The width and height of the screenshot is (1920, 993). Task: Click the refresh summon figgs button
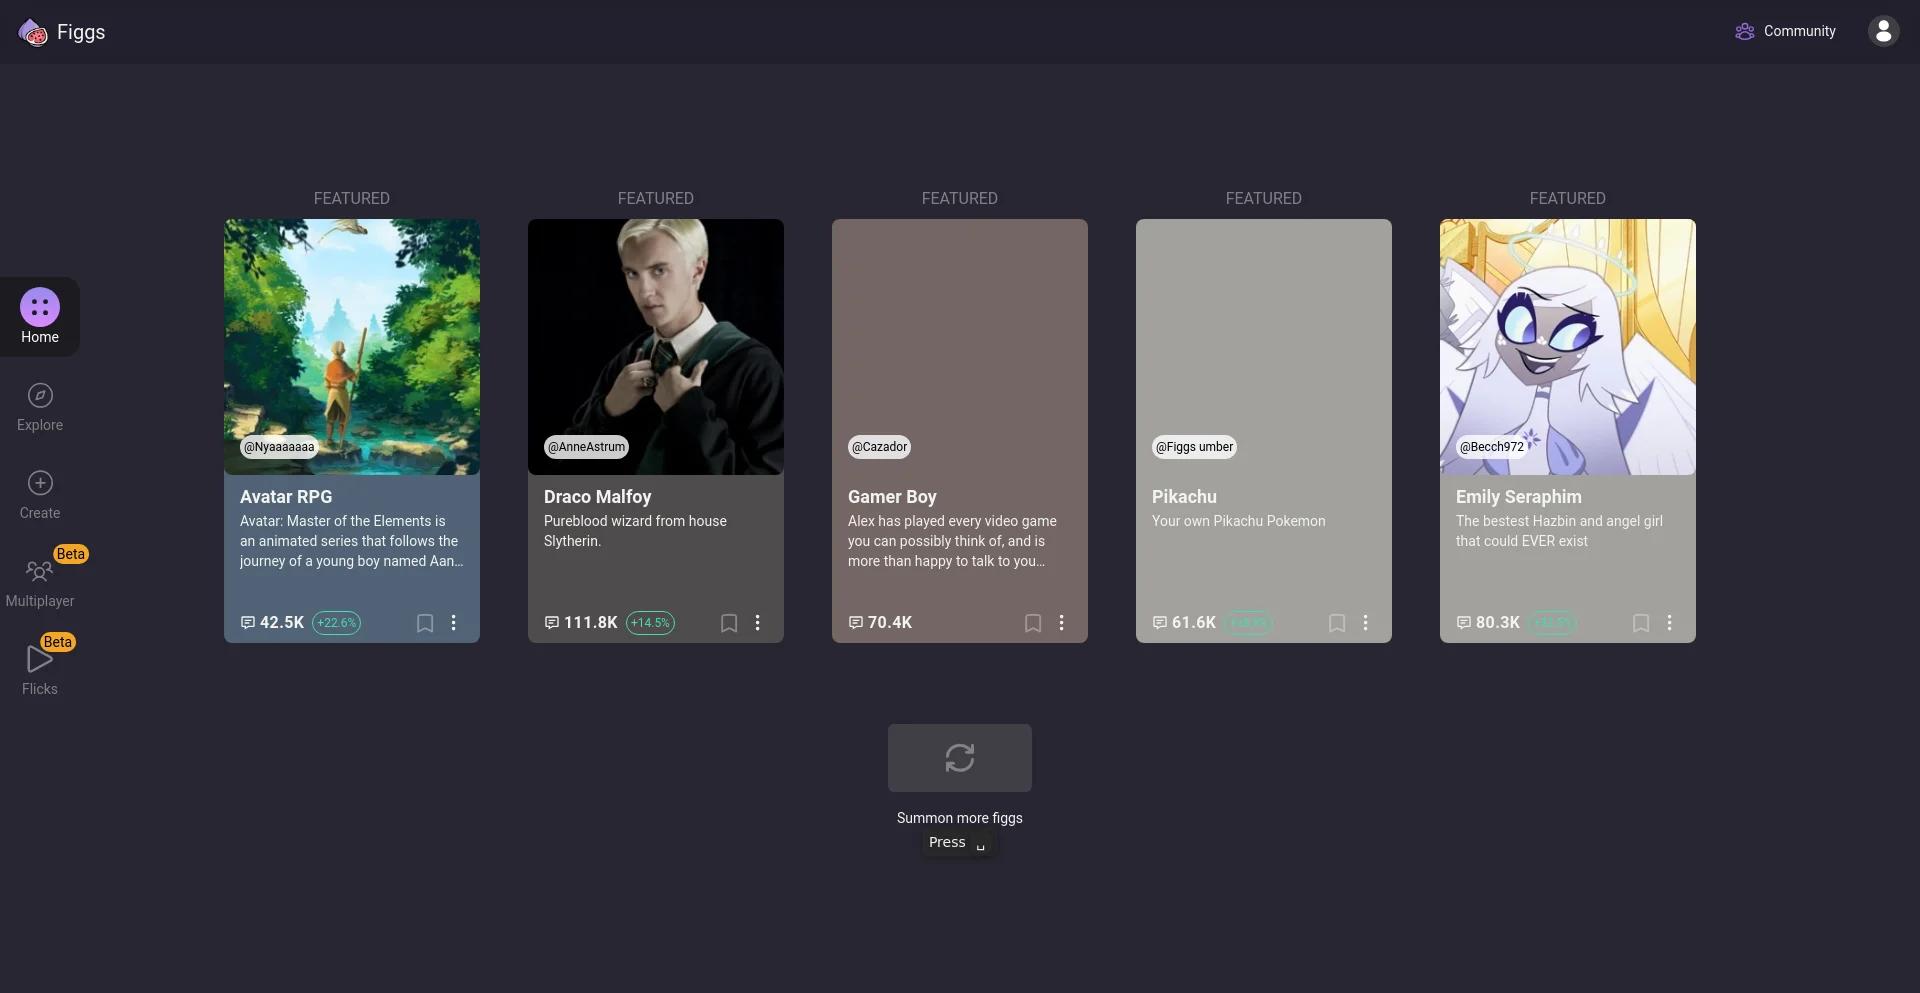[960, 758]
